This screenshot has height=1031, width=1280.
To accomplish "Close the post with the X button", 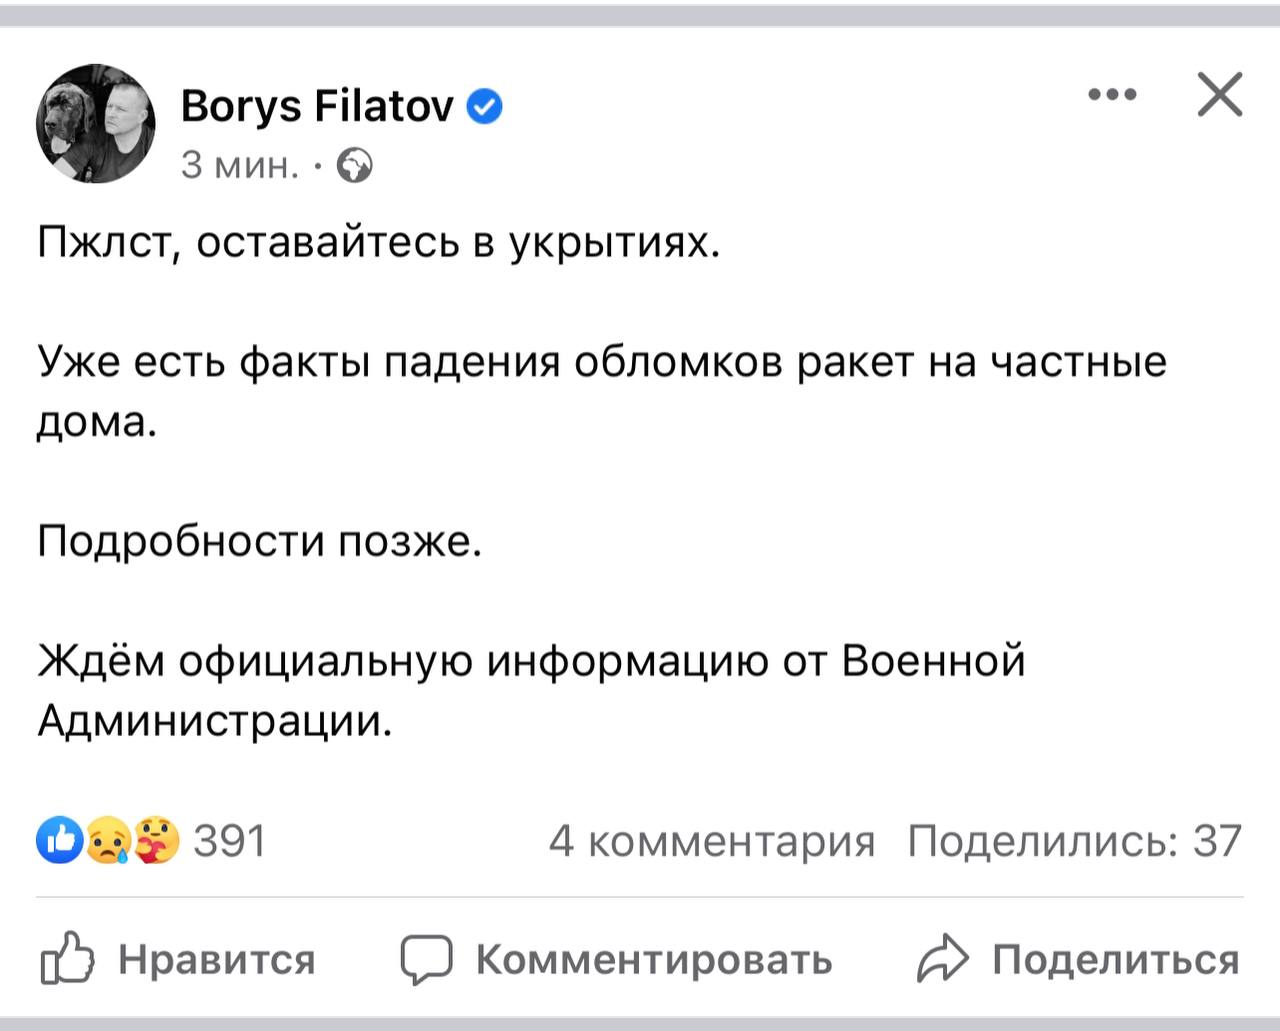I will 1220,95.
